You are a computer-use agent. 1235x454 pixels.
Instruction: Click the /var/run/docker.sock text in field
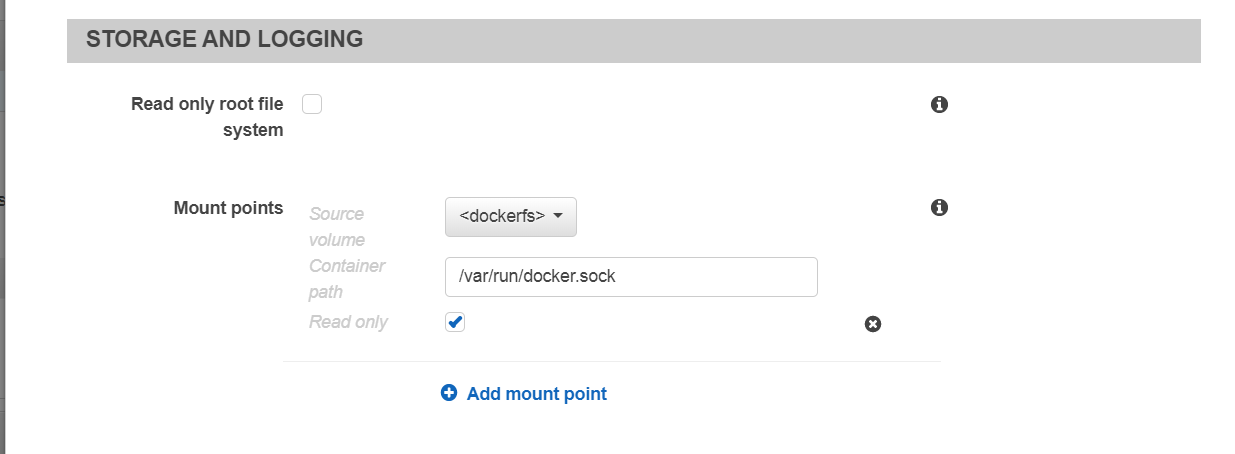pos(537,277)
